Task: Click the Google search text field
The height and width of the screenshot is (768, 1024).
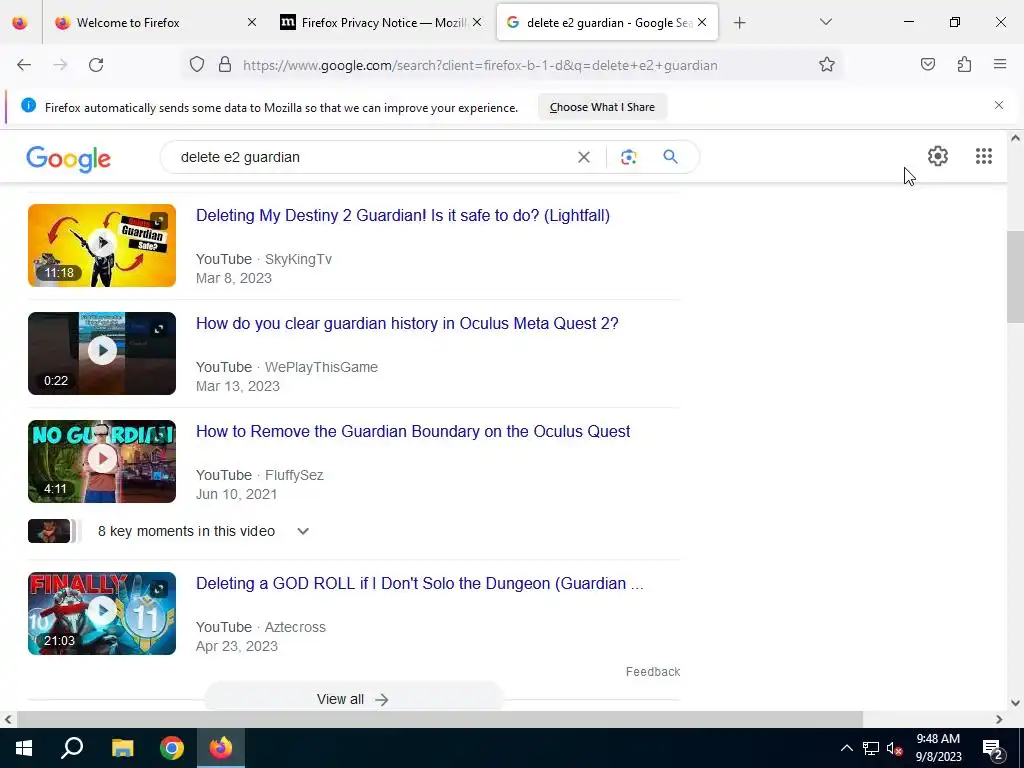Action: (372, 157)
